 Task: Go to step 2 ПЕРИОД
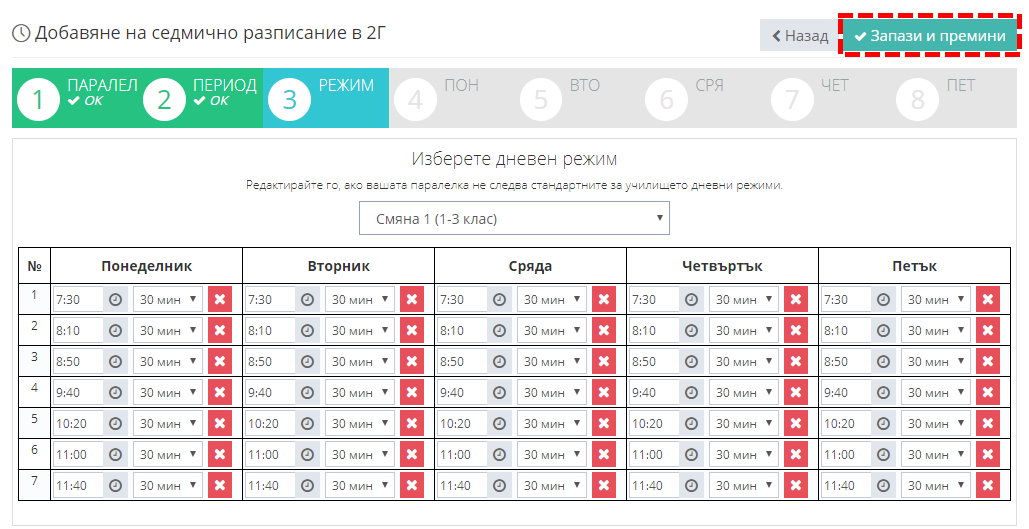point(200,98)
